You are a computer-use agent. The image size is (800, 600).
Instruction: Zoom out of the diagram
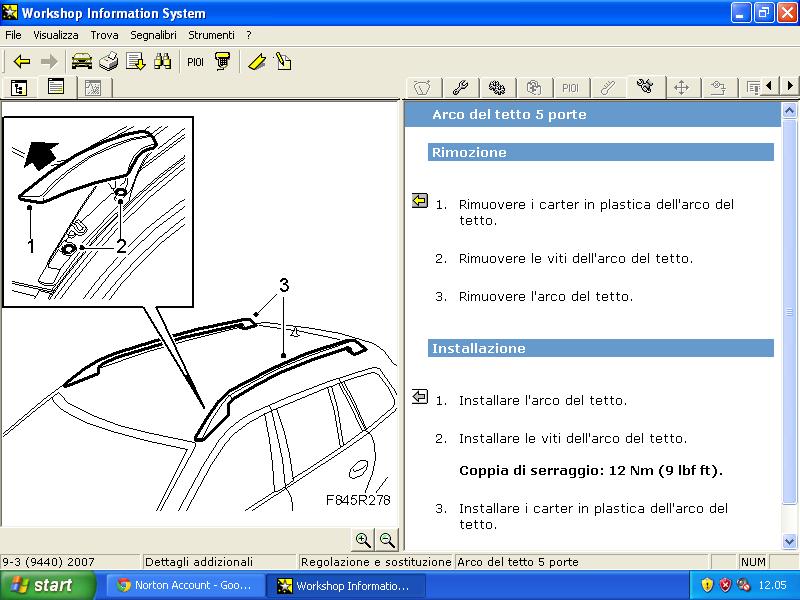(x=387, y=540)
